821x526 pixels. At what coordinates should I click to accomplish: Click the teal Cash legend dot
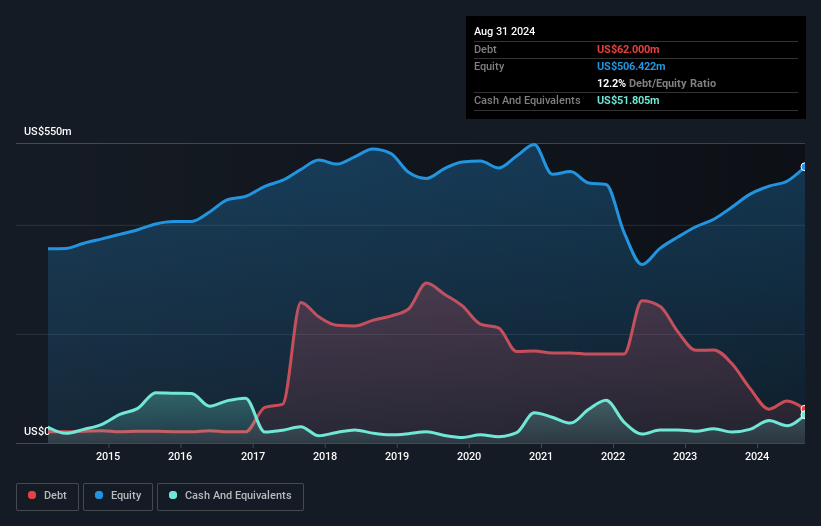[x=174, y=495]
